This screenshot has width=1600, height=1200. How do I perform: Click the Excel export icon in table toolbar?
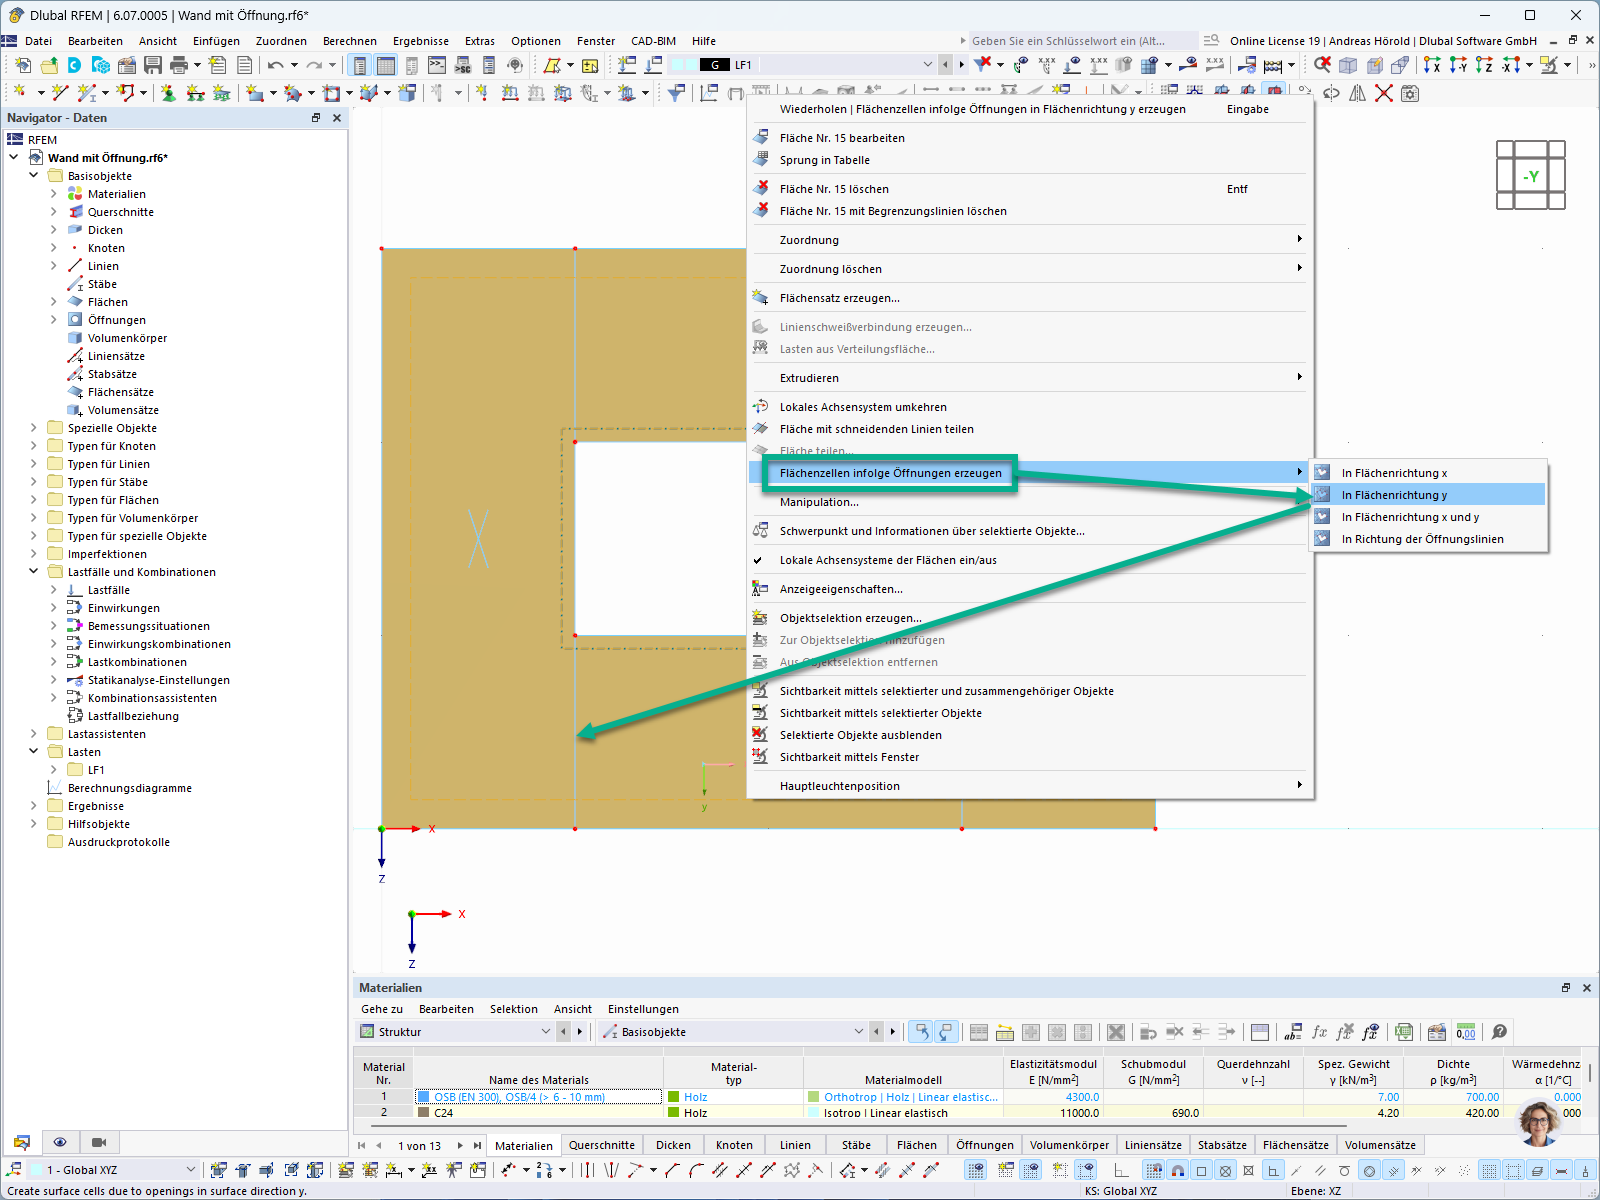pyautogui.click(x=1404, y=1032)
